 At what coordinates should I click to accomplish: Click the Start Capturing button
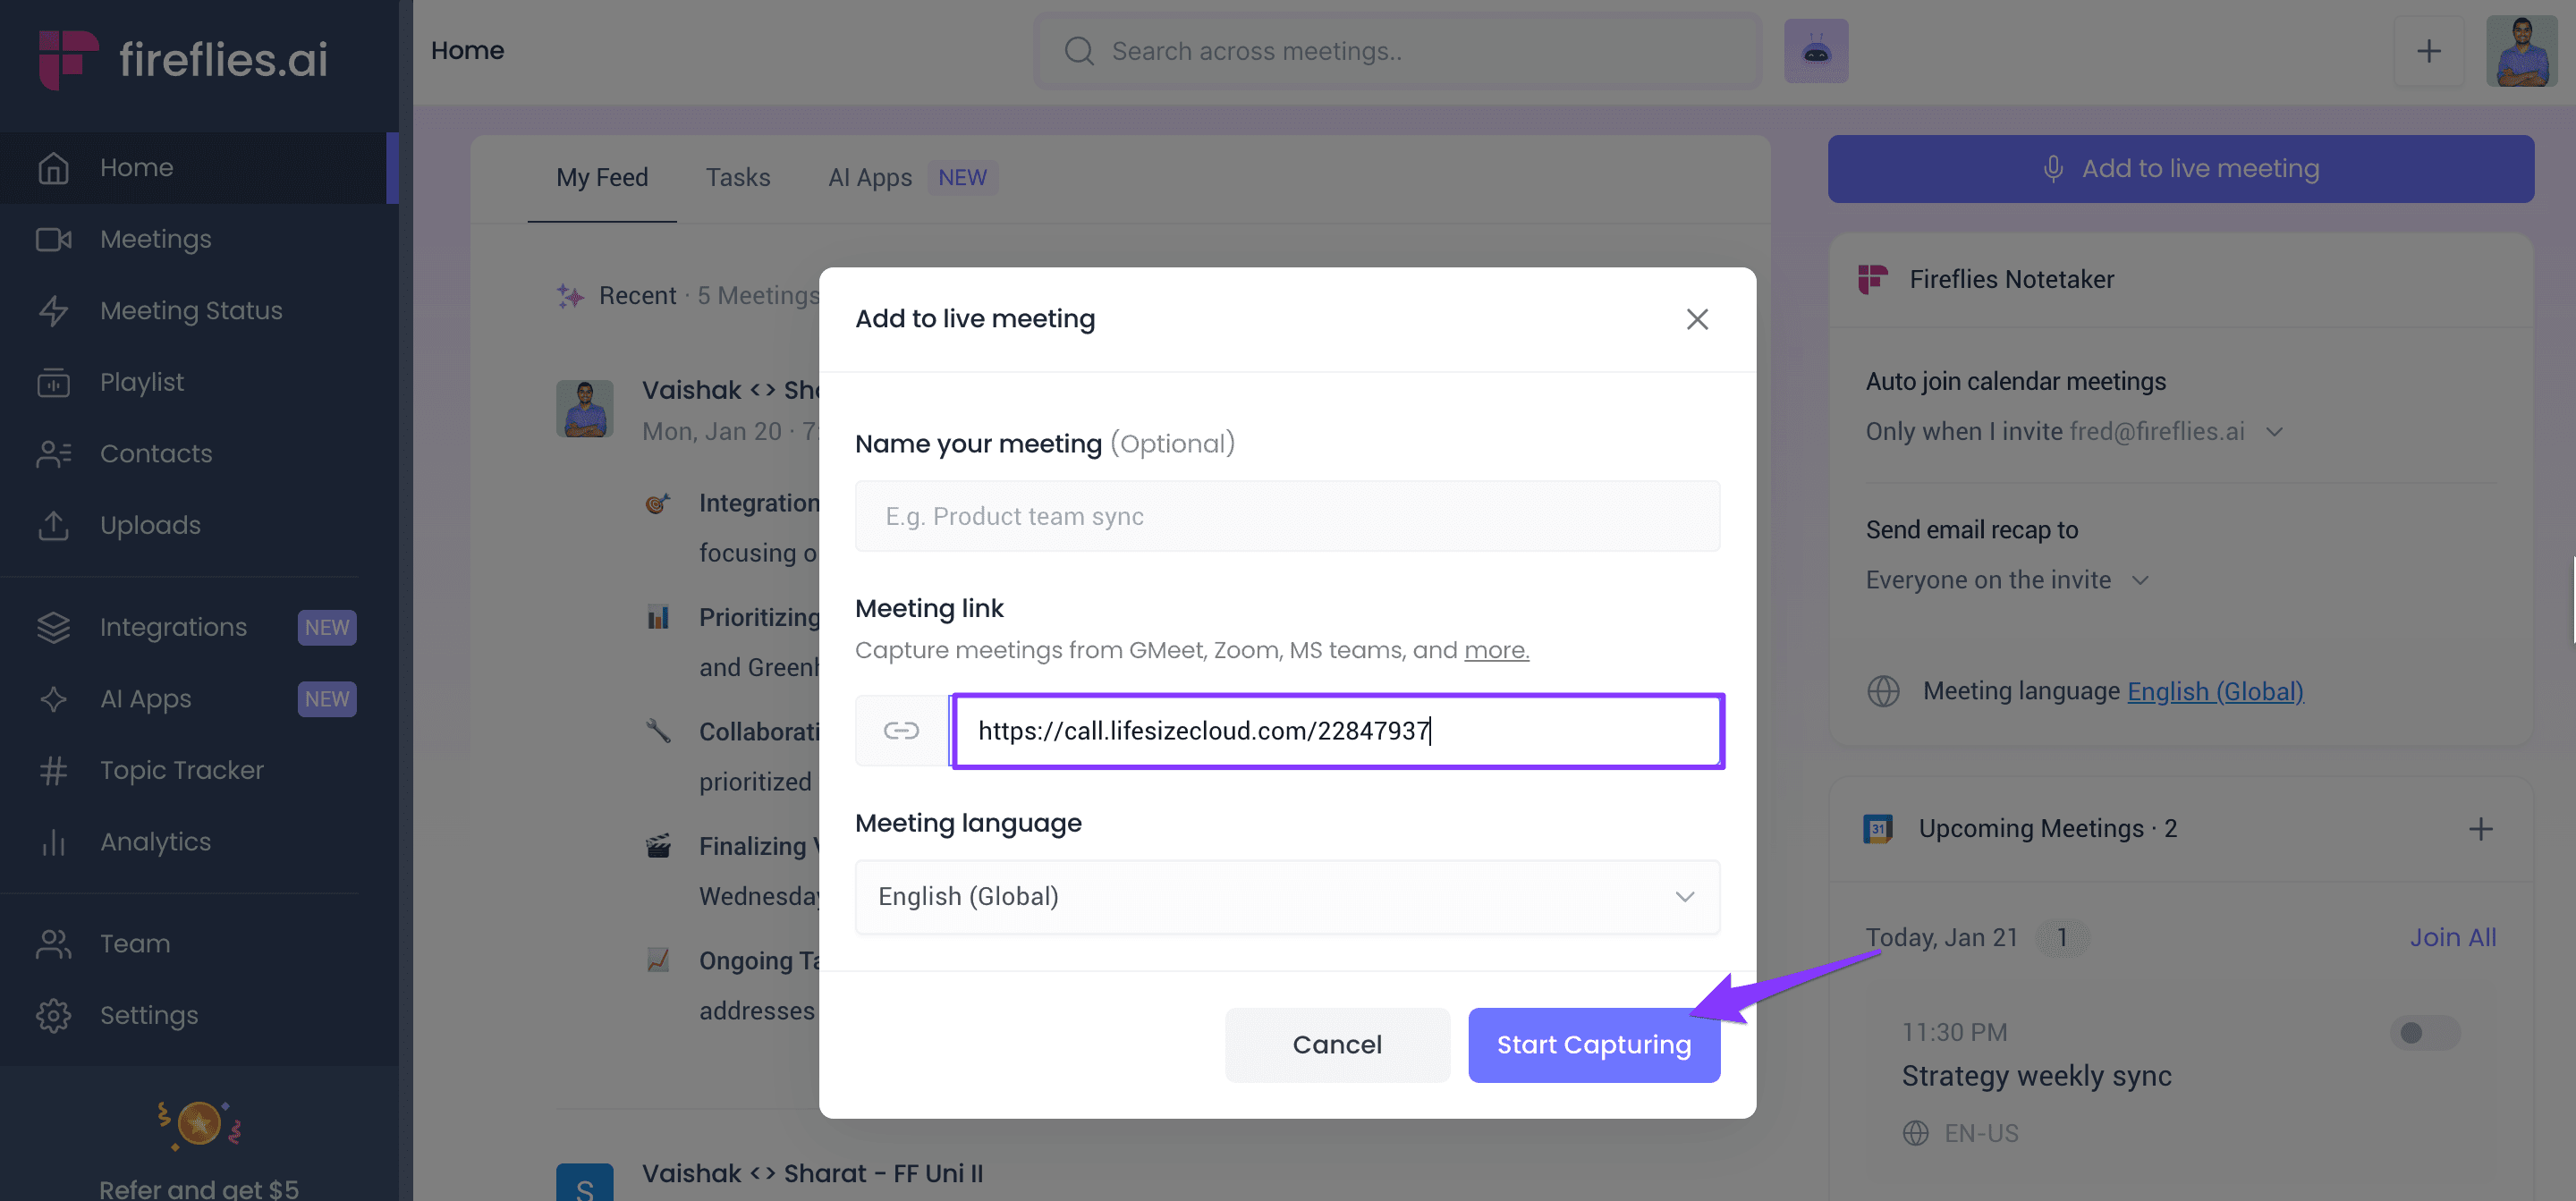1594,1044
